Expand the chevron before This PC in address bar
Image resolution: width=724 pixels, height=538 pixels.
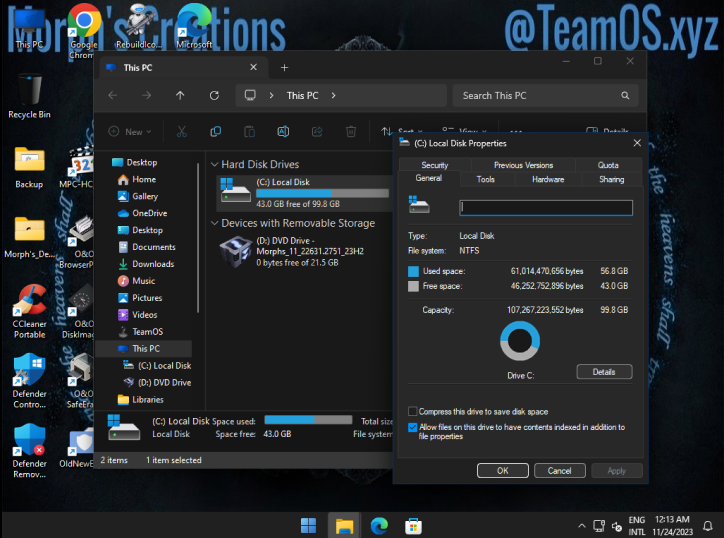click(x=272, y=96)
